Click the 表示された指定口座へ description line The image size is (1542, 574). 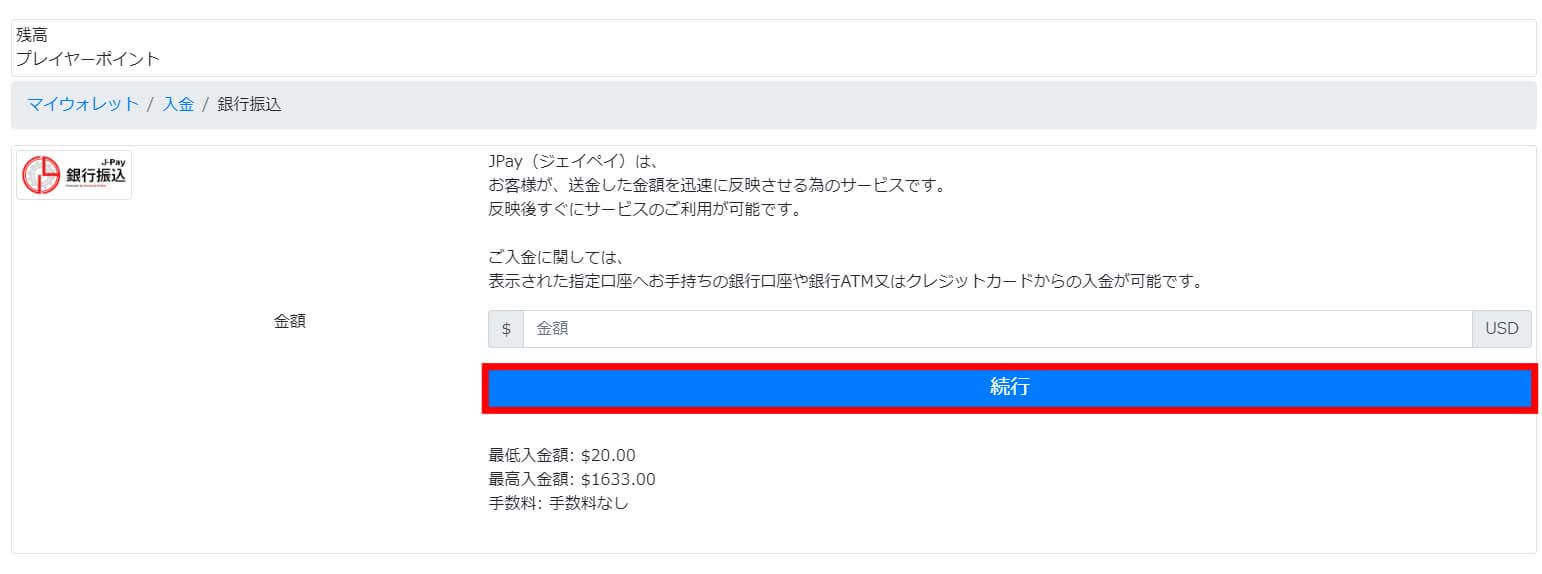click(845, 282)
